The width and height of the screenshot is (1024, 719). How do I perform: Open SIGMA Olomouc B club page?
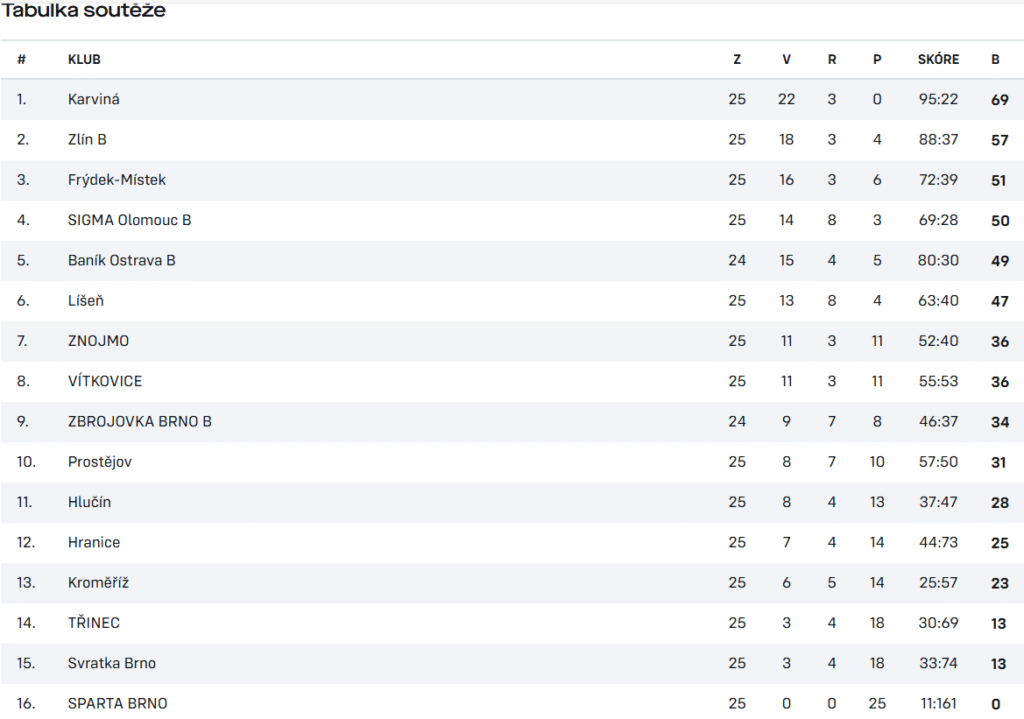(130, 220)
